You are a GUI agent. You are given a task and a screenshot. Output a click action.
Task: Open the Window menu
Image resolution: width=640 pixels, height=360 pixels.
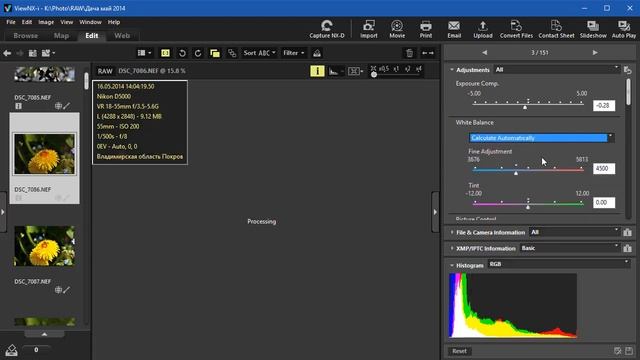pos(90,22)
